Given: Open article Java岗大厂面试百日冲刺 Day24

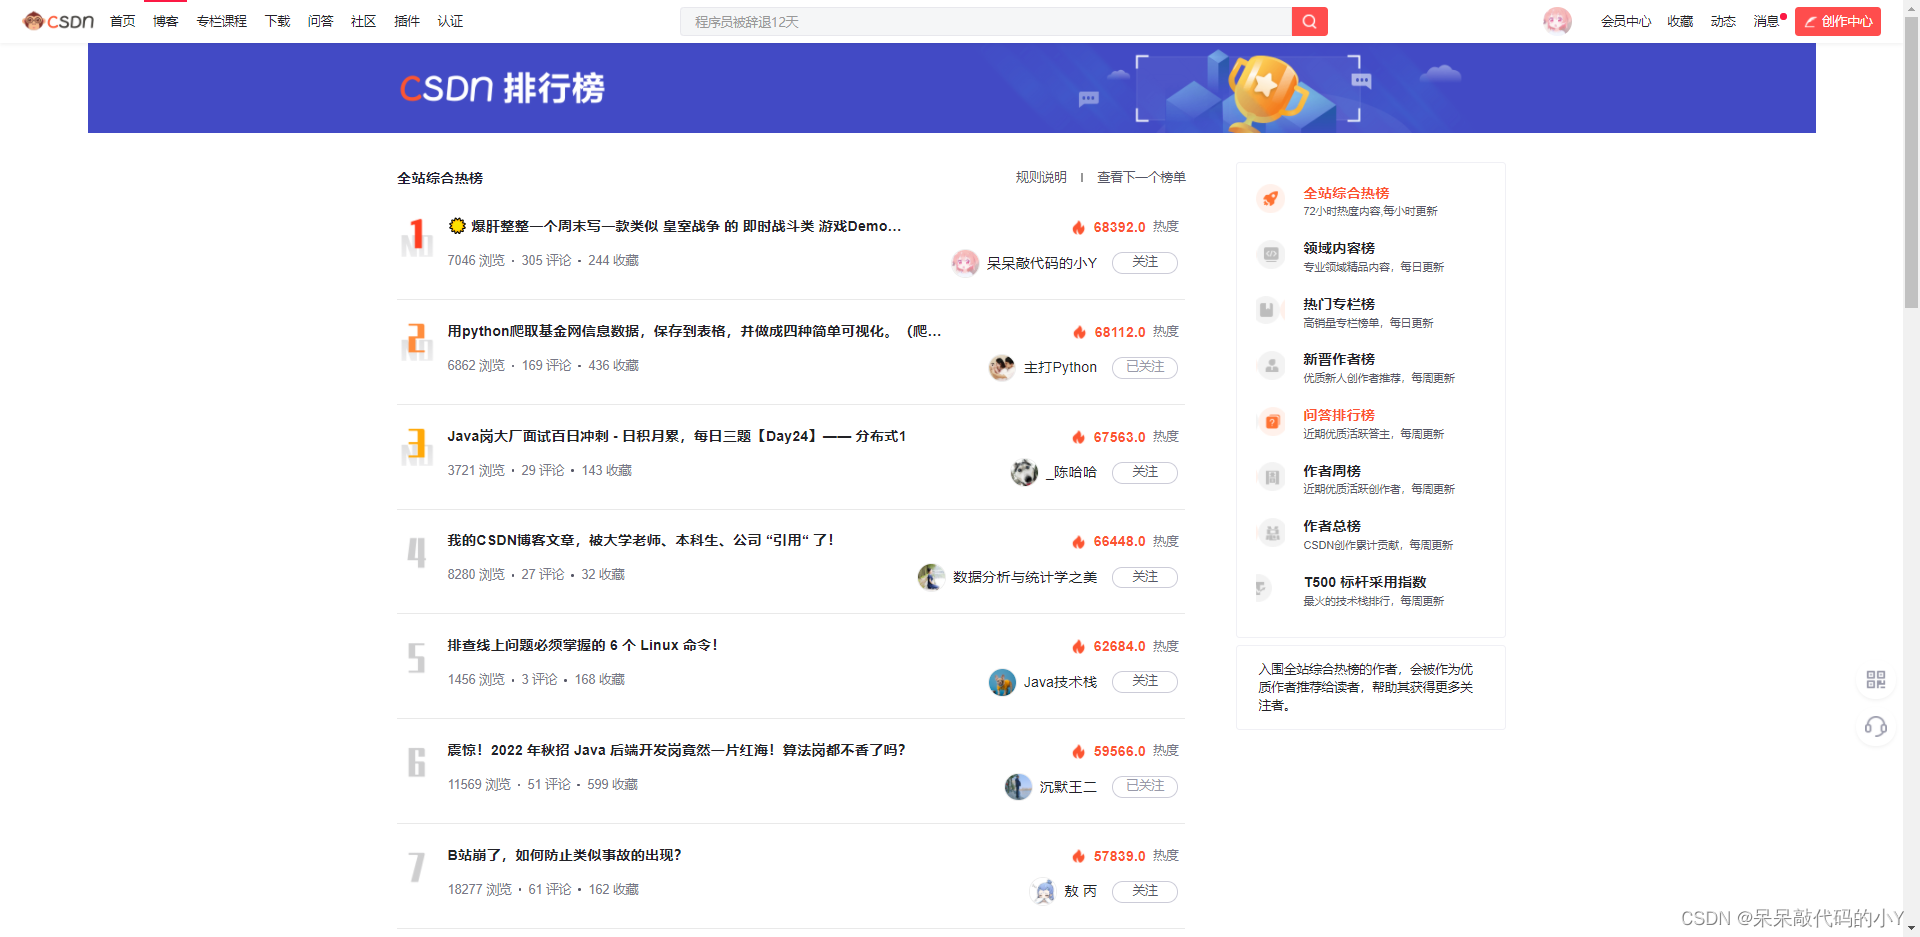Looking at the screenshot, I should [676, 436].
